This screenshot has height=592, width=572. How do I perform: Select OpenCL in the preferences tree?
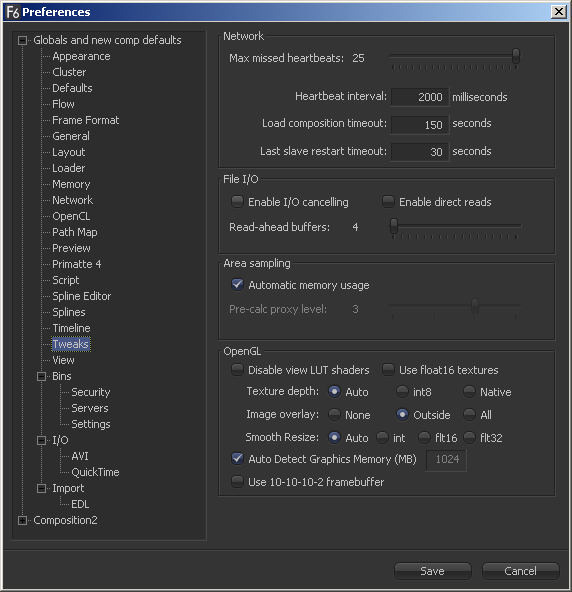pos(71,216)
